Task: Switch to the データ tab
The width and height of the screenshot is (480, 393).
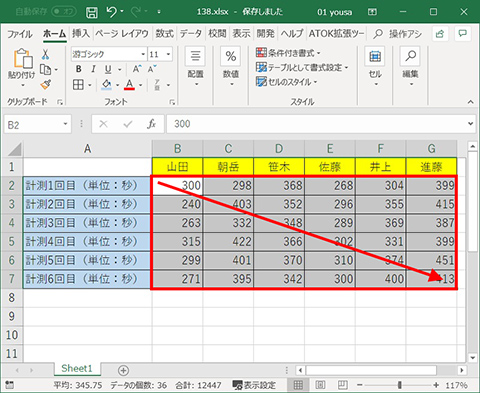Action: click(191, 33)
